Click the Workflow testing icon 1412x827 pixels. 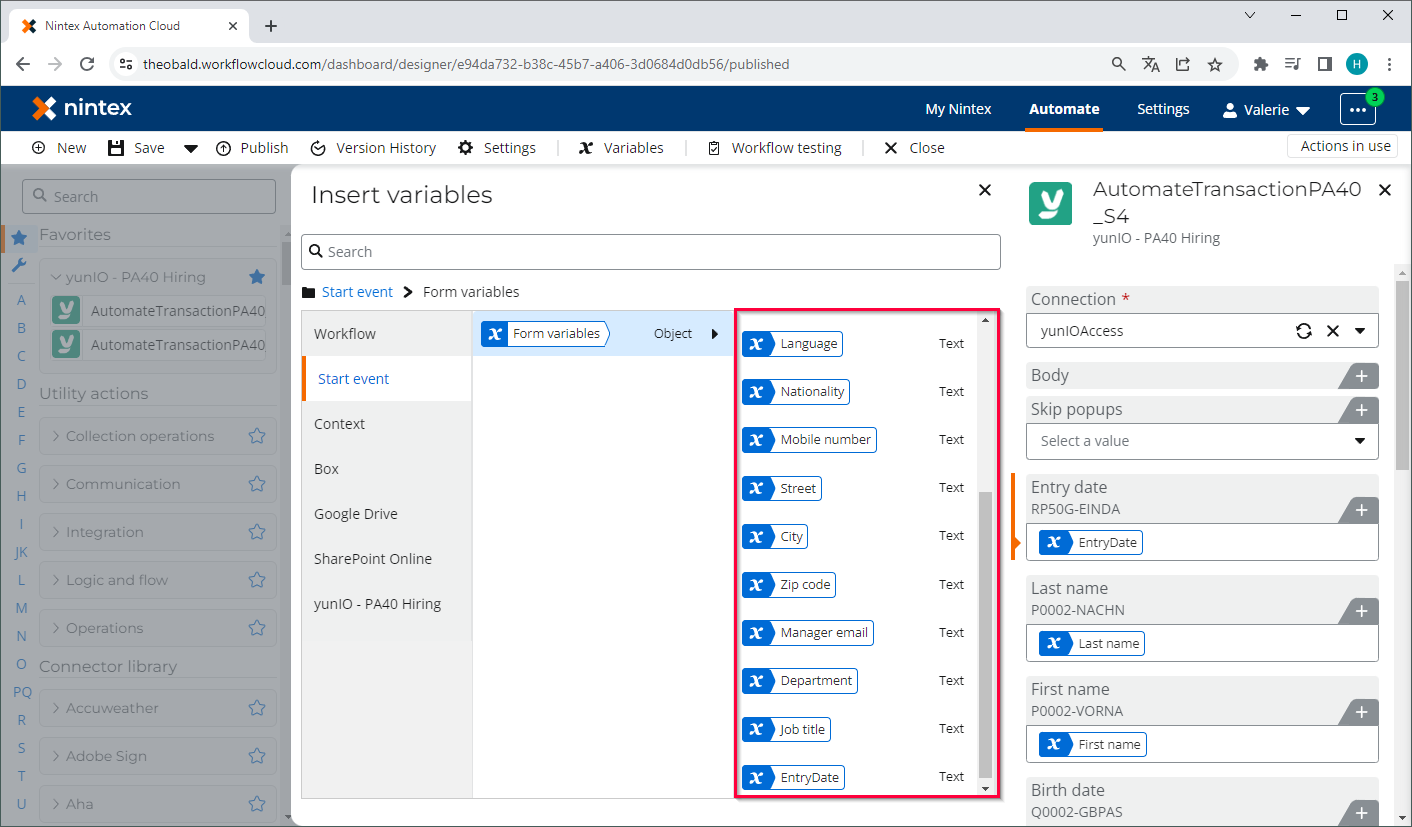tap(714, 147)
